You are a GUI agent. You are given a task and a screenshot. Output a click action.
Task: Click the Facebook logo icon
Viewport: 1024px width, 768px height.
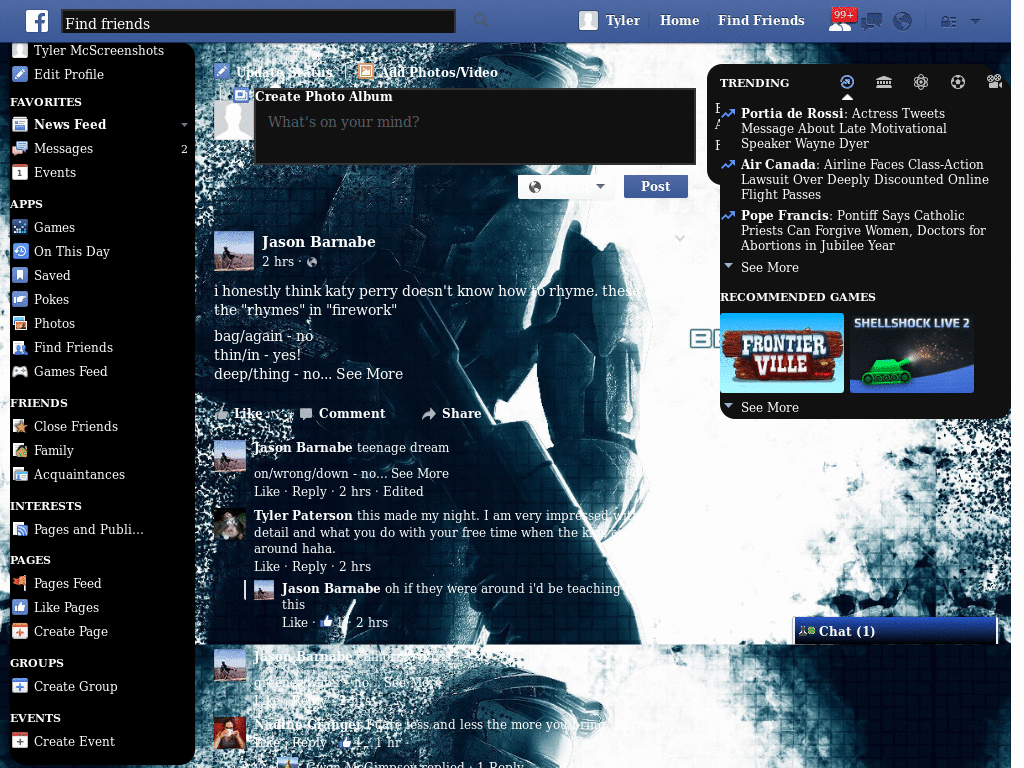click(x=37, y=21)
